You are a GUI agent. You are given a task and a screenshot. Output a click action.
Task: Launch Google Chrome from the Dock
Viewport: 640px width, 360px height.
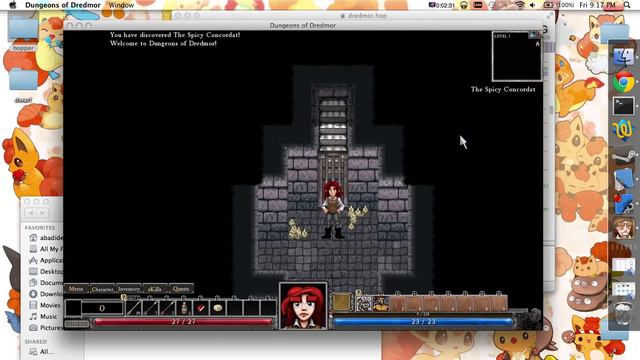pos(623,82)
